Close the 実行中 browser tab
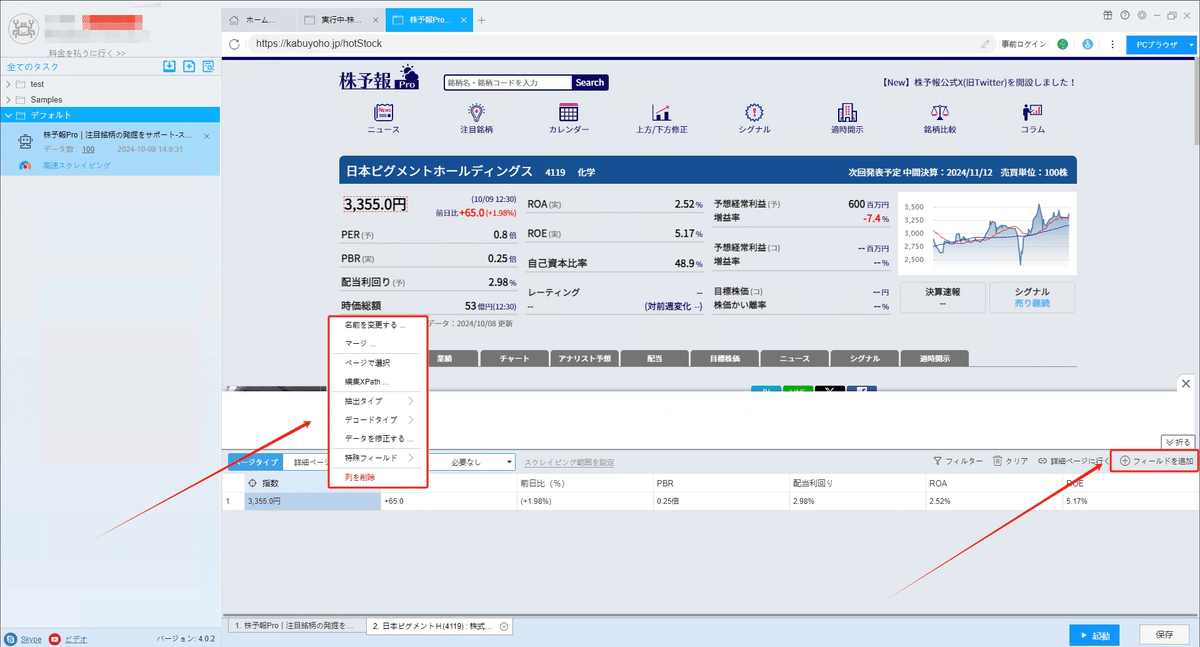1200x647 pixels. tap(375, 19)
